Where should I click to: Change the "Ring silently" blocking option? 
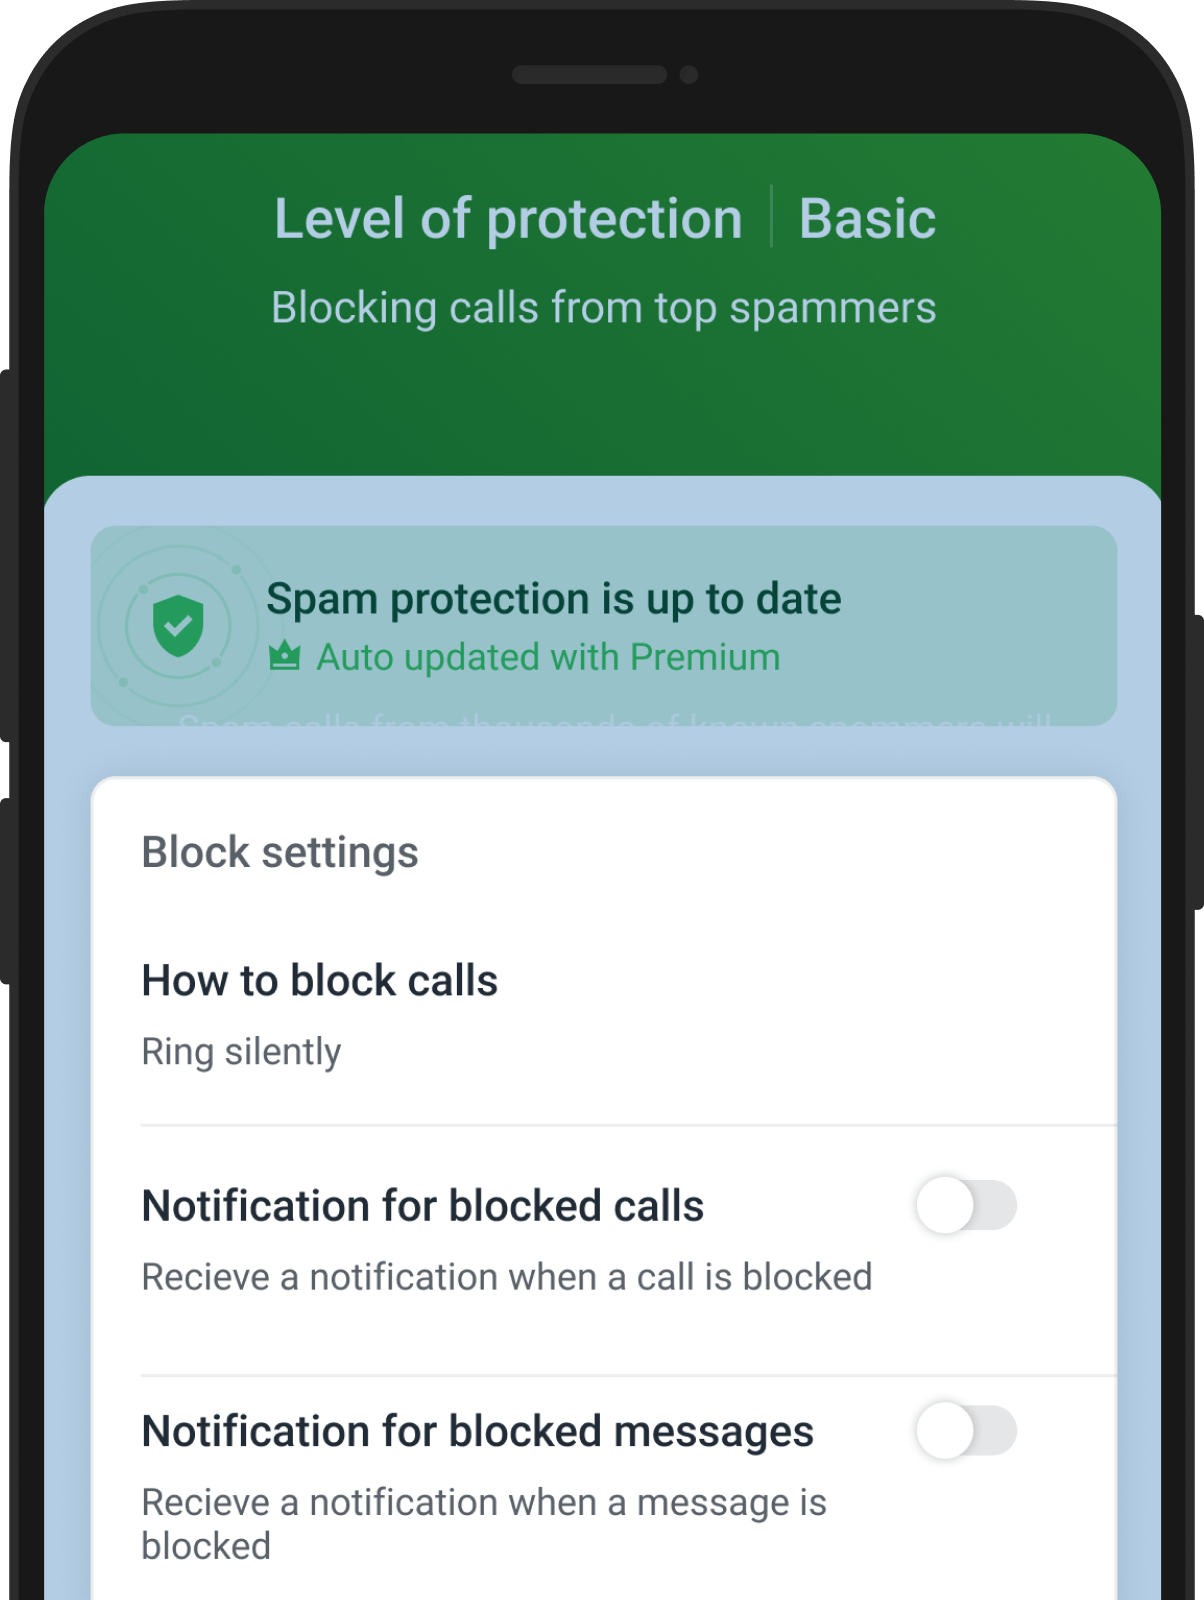(x=241, y=1049)
